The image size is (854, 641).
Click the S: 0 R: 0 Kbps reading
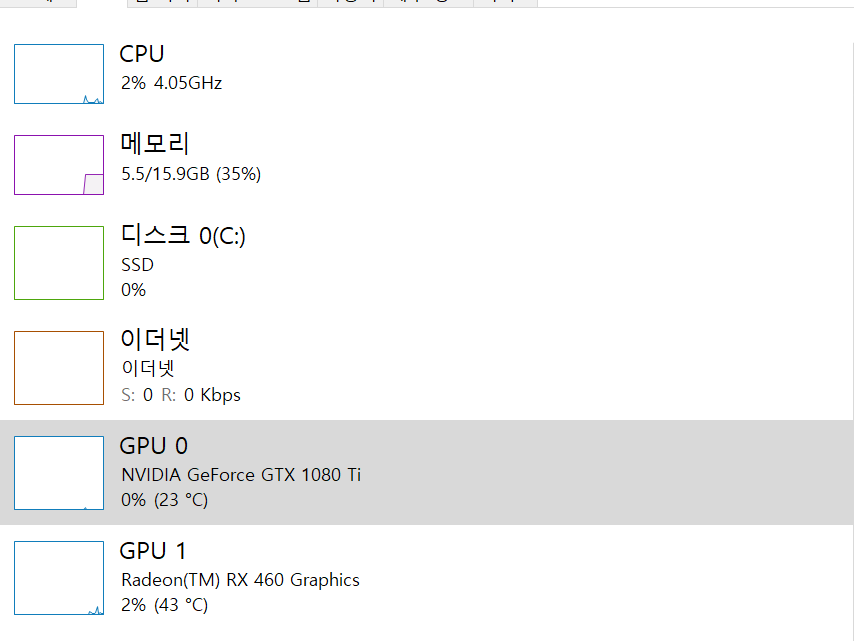181,395
